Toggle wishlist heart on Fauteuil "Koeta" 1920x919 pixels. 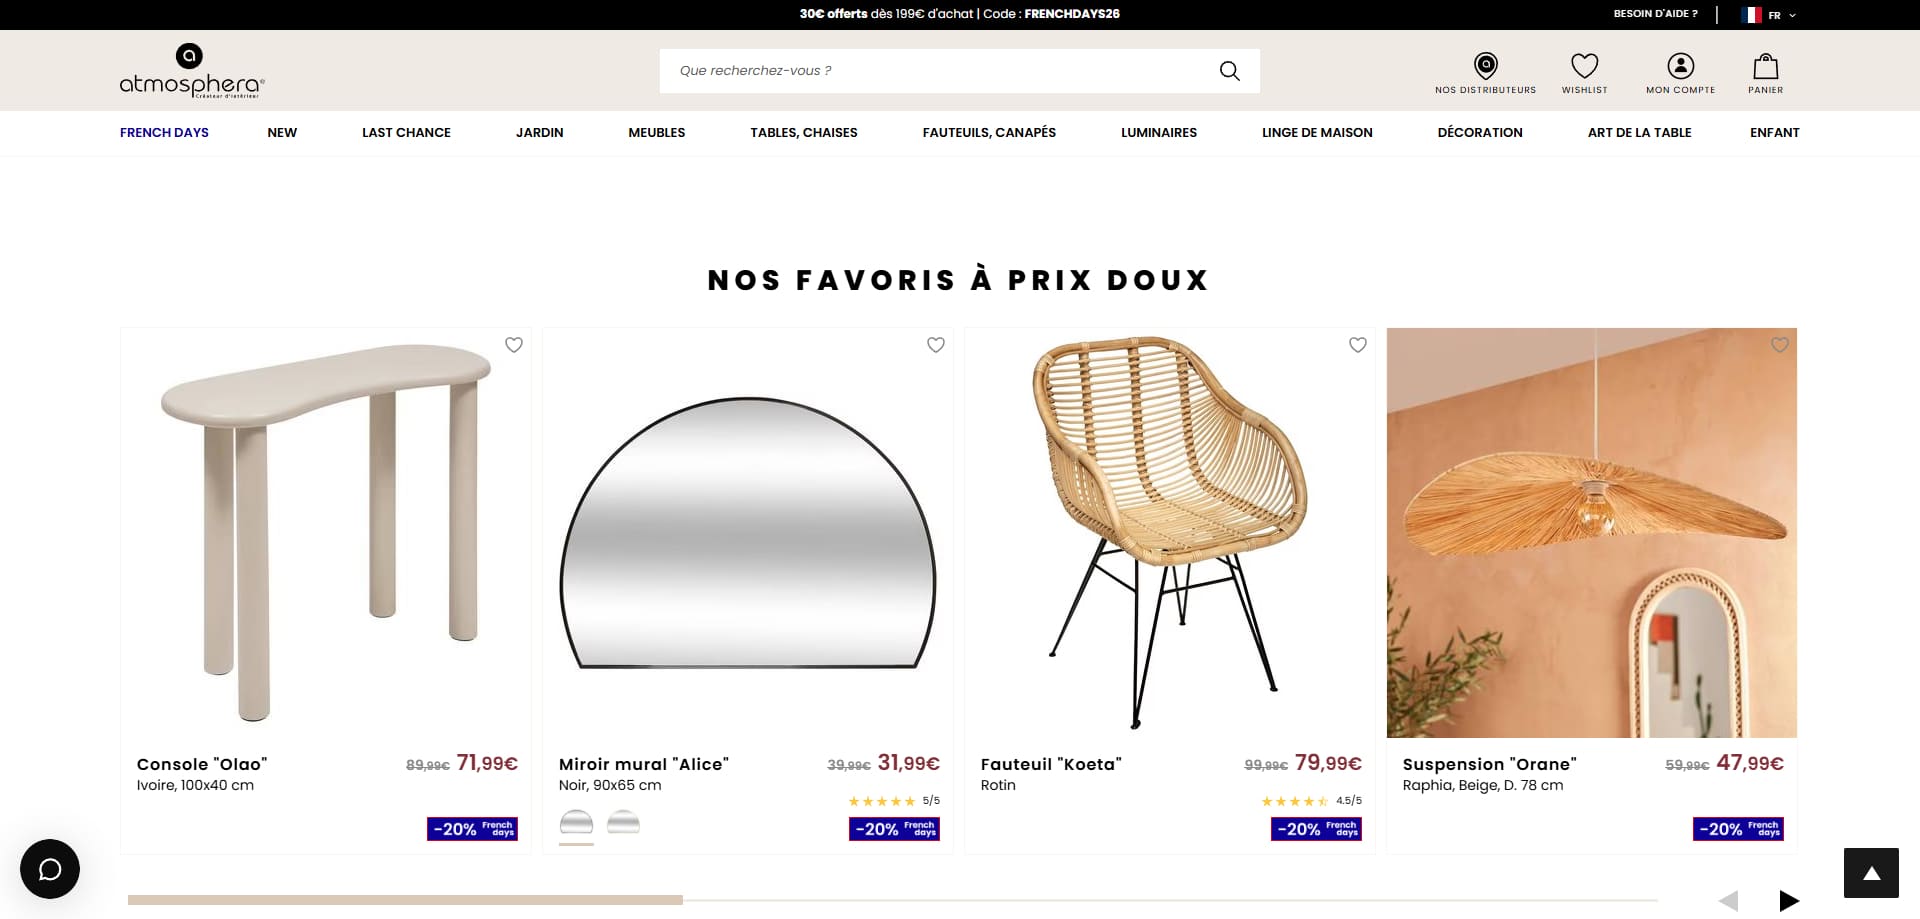(x=1358, y=345)
